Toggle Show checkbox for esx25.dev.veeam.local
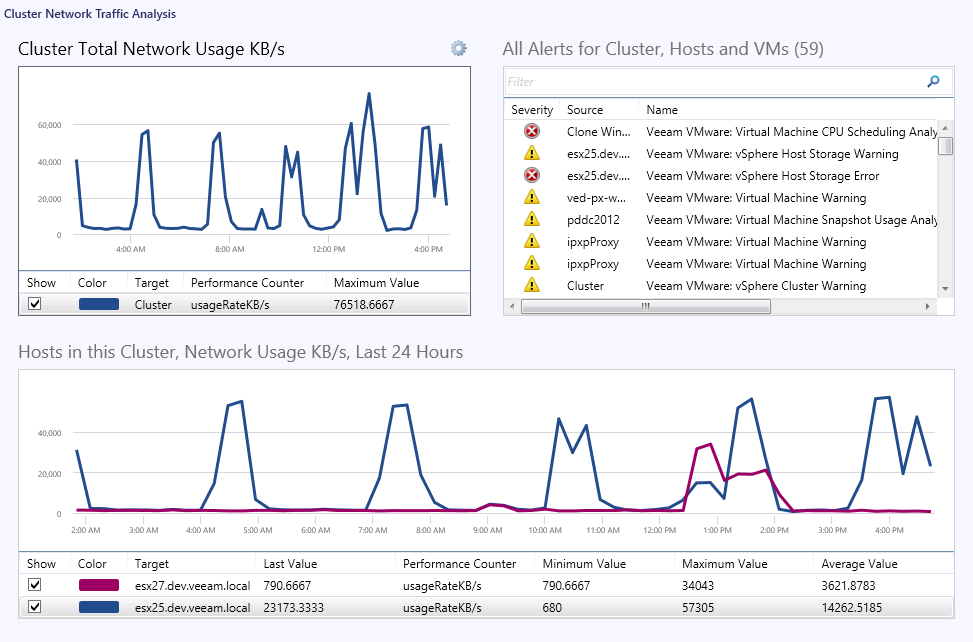This screenshot has width=973, height=642. pos(35,607)
